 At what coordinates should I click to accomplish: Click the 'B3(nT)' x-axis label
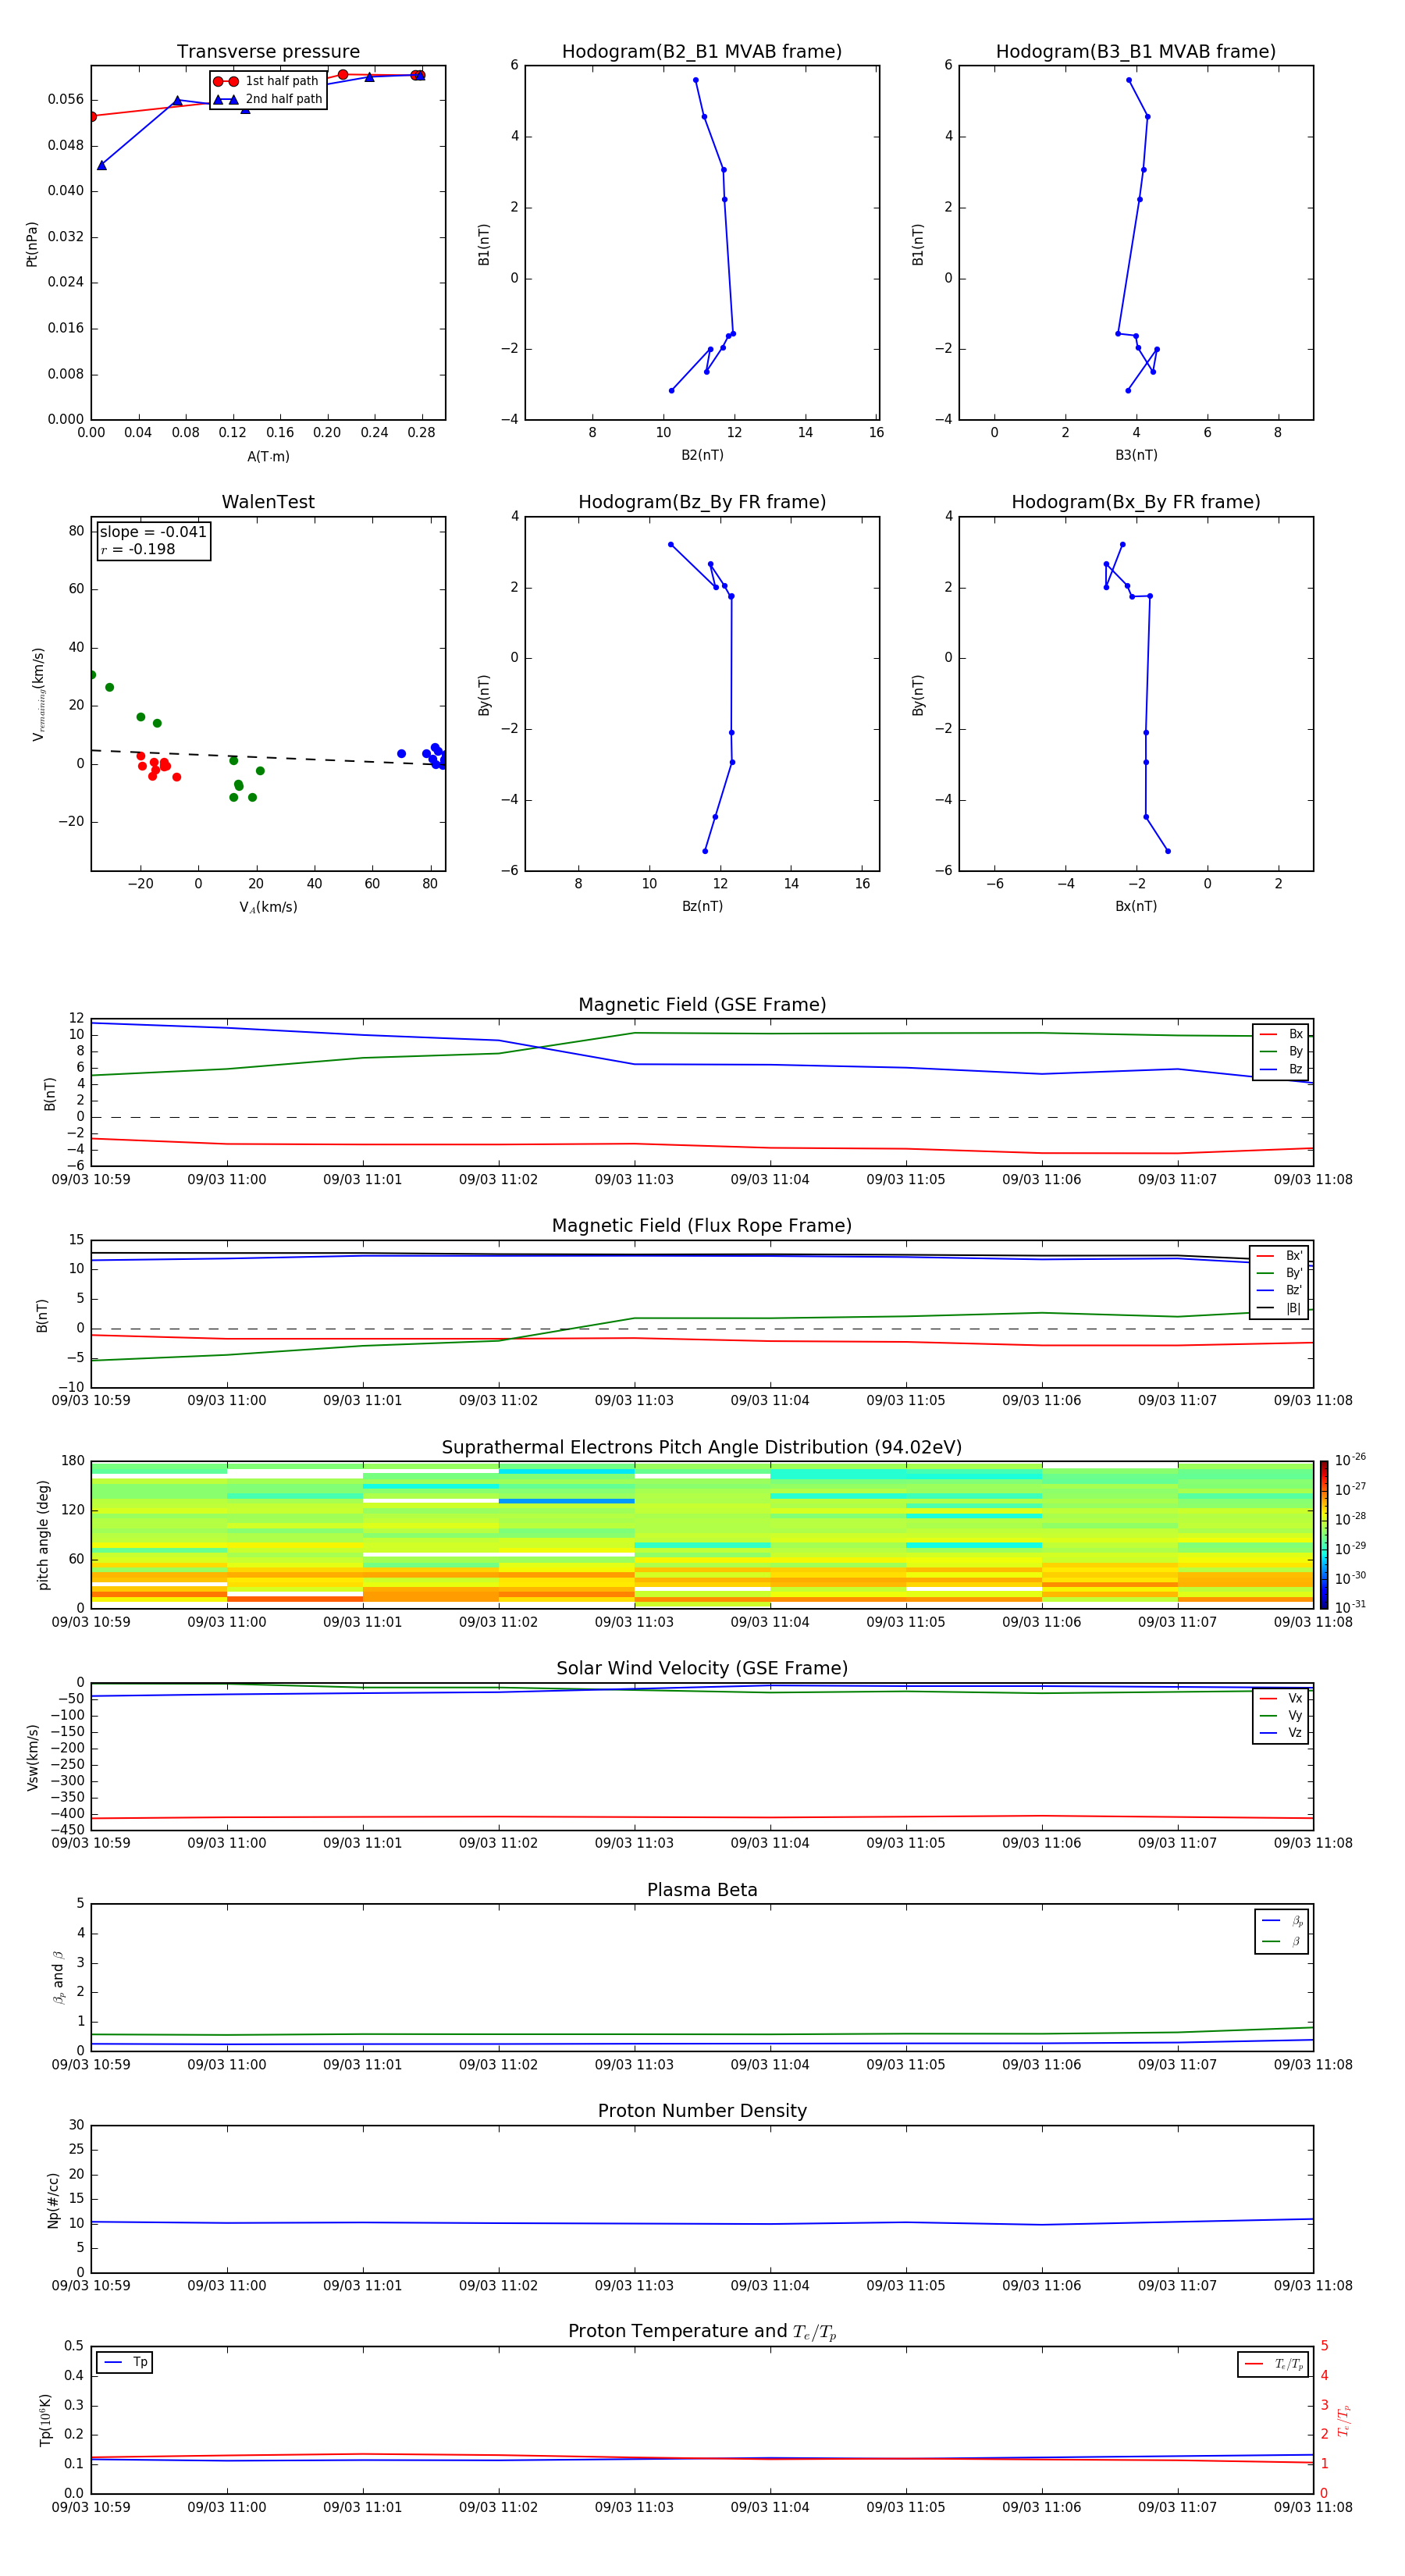(x=1136, y=456)
